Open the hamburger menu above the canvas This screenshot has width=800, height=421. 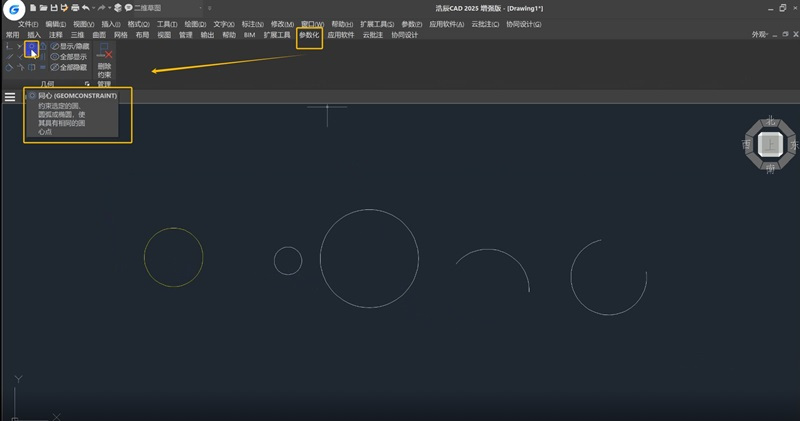coord(10,97)
